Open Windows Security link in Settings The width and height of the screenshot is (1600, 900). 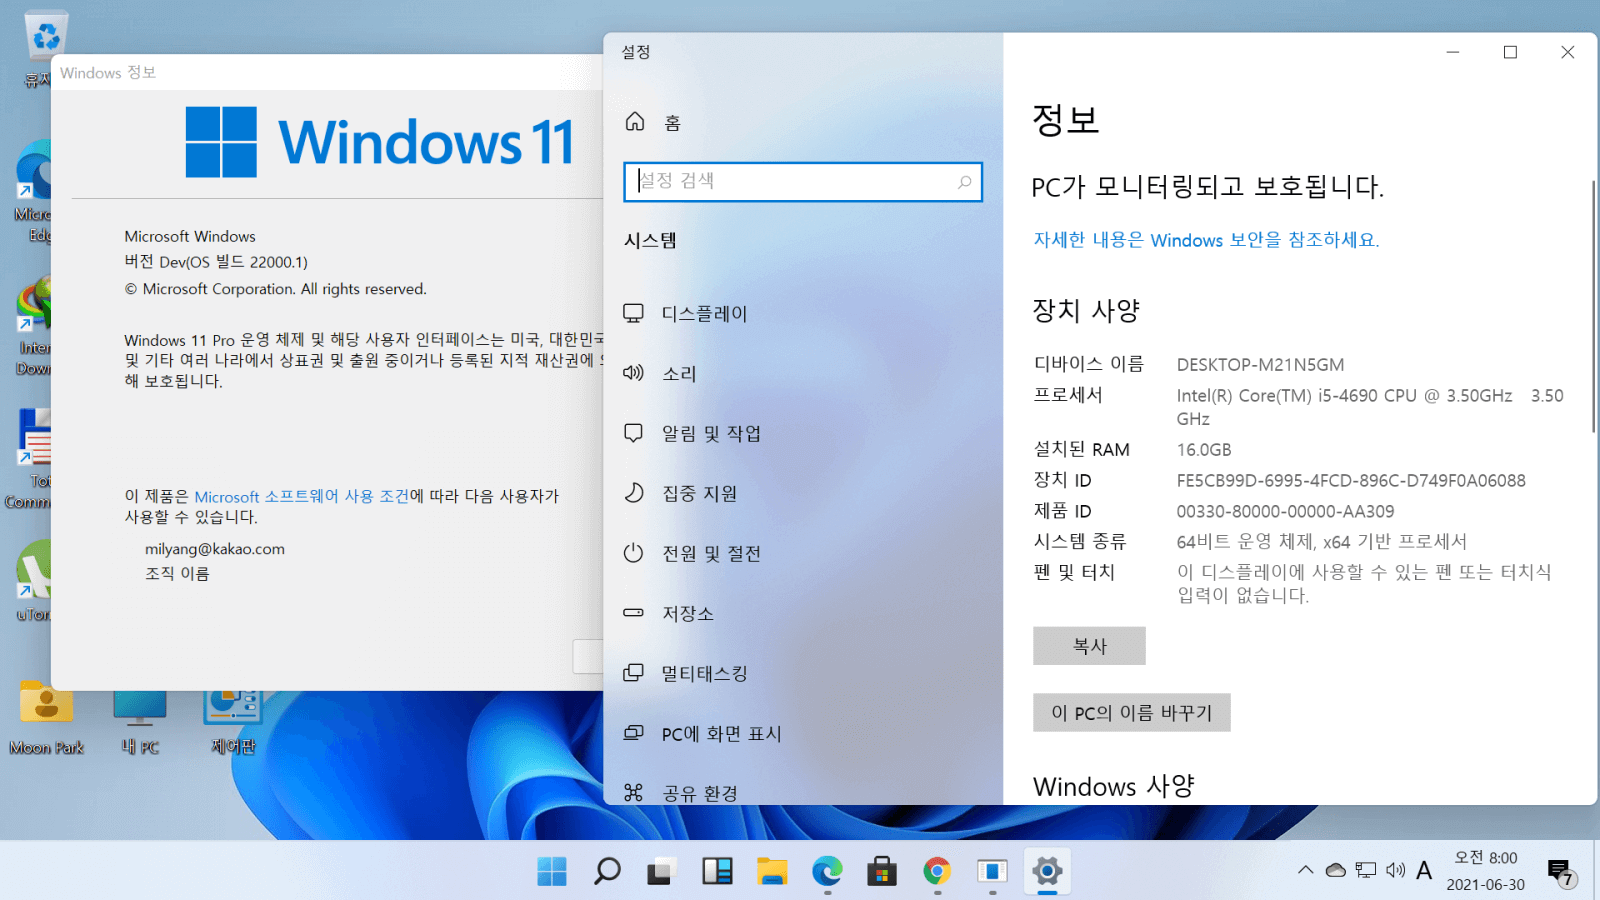(1206, 240)
